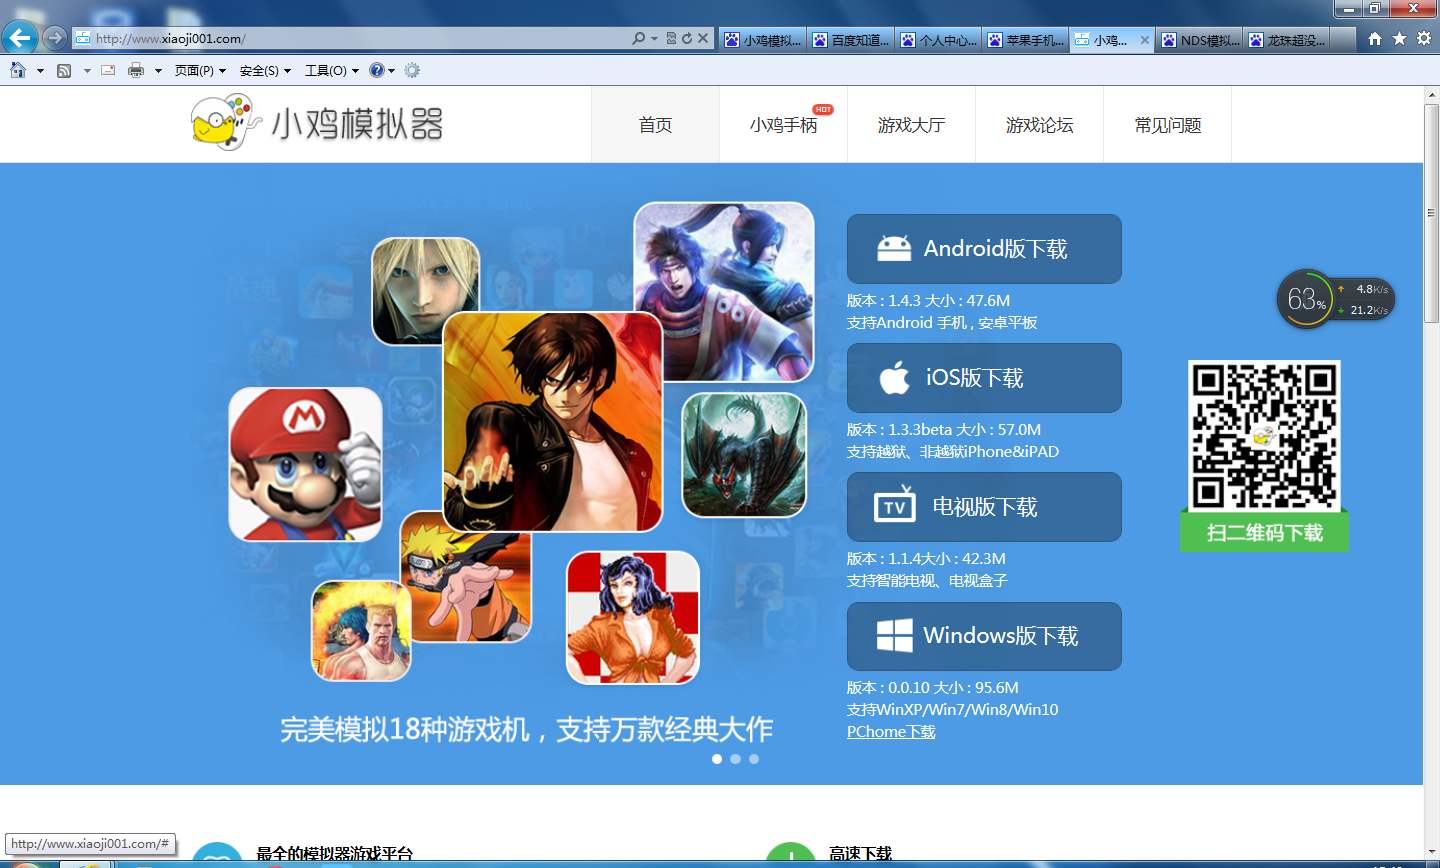Image resolution: width=1440 pixels, height=868 pixels.
Task: Click the green 扫二维码下载 button
Action: click(x=1264, y=532)
